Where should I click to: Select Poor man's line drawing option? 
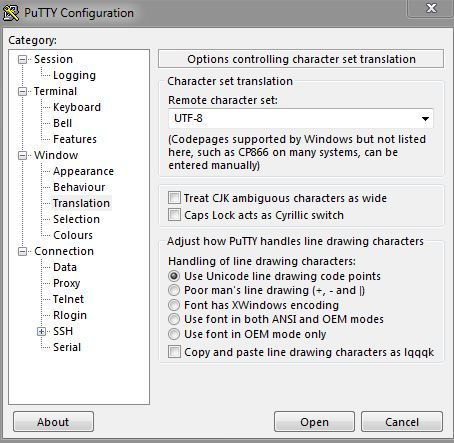click(174, 290)
